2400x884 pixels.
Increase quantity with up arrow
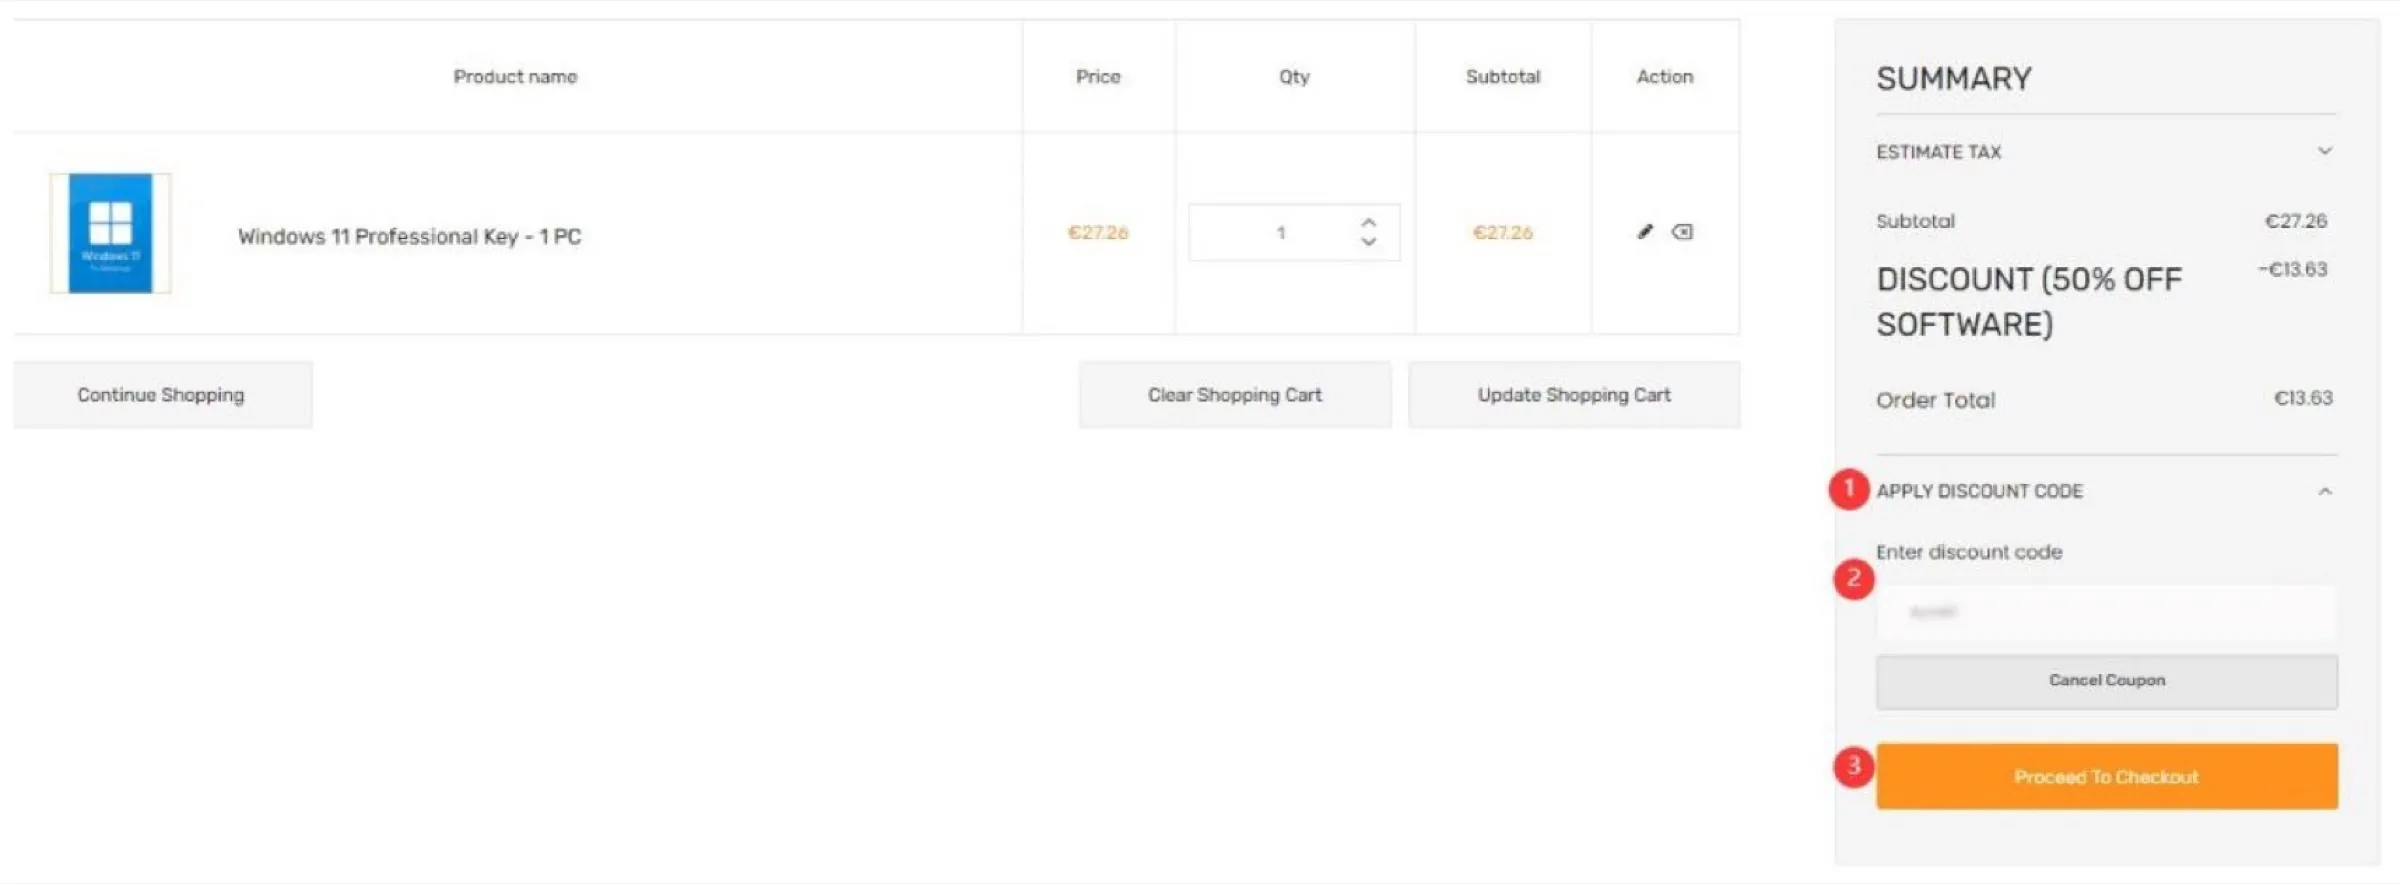[x=1369, y=222]
